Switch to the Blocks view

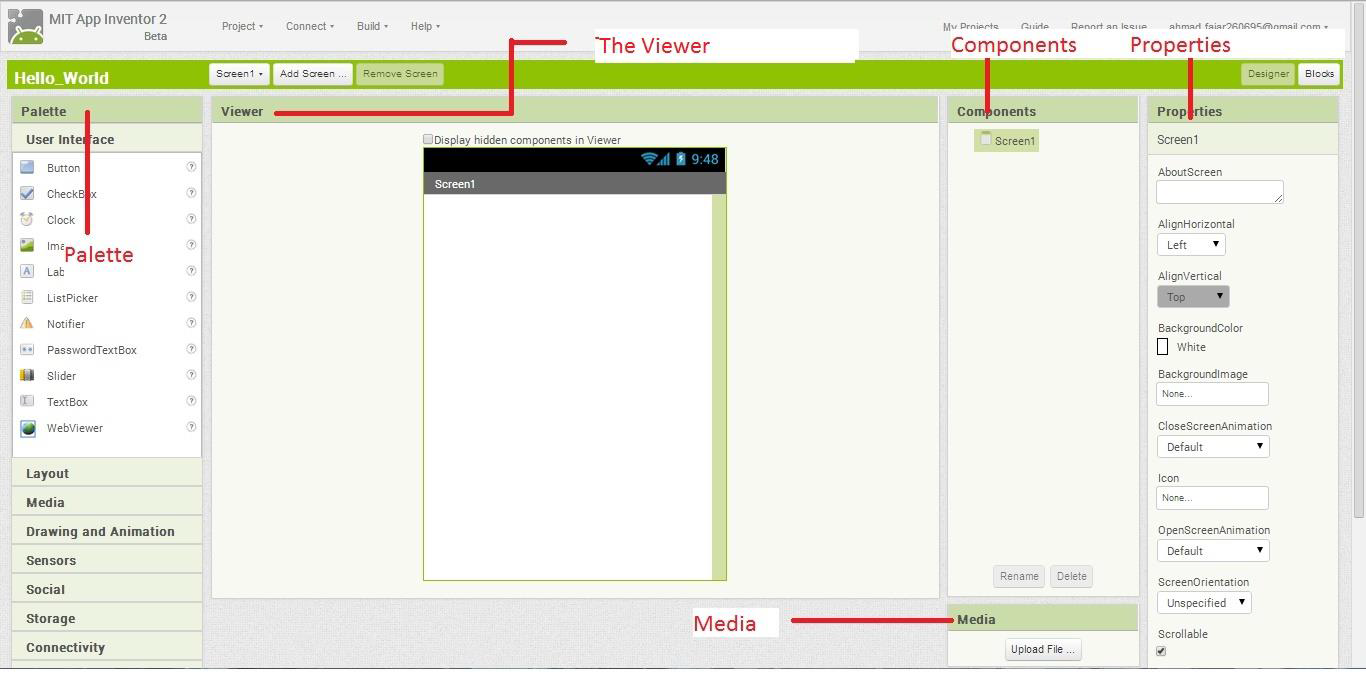[x=1318, y=73]
